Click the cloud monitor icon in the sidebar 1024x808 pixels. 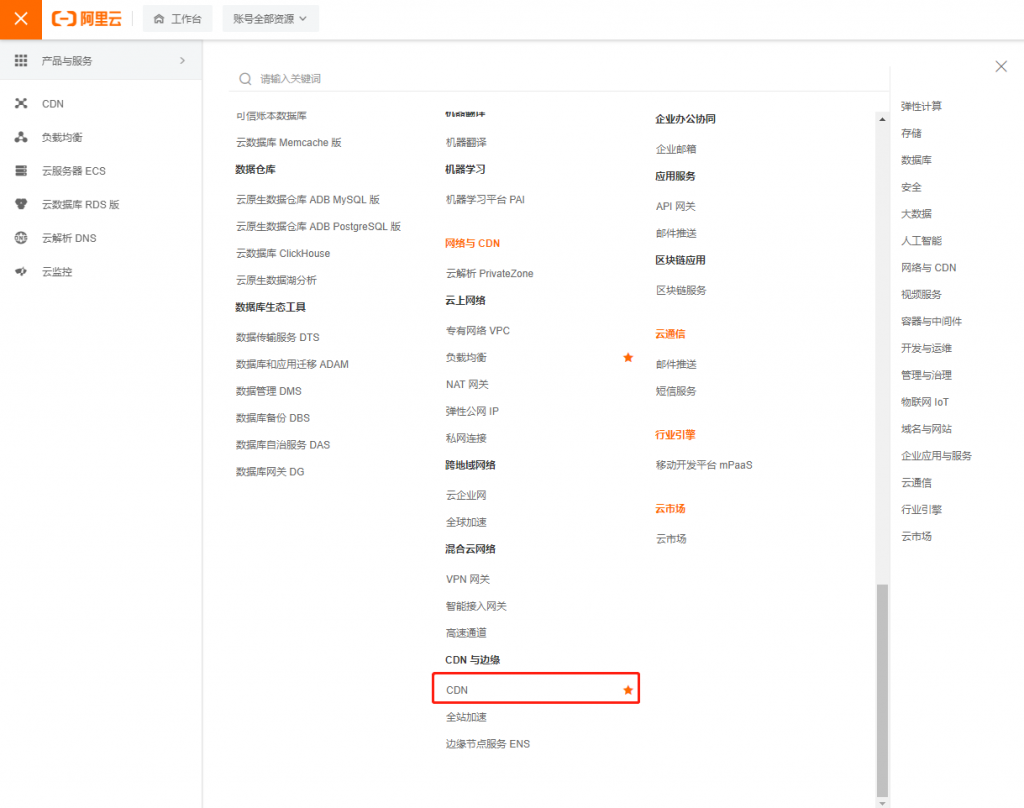tap(21, 271)
